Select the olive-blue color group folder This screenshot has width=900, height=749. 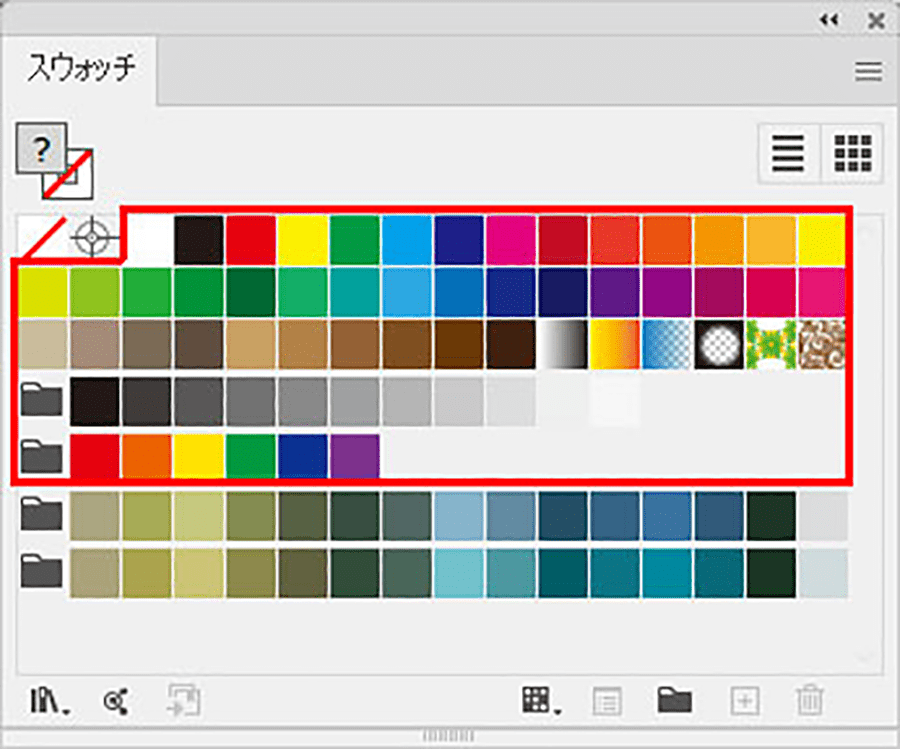pyautogui.click(x=42, y=514)
